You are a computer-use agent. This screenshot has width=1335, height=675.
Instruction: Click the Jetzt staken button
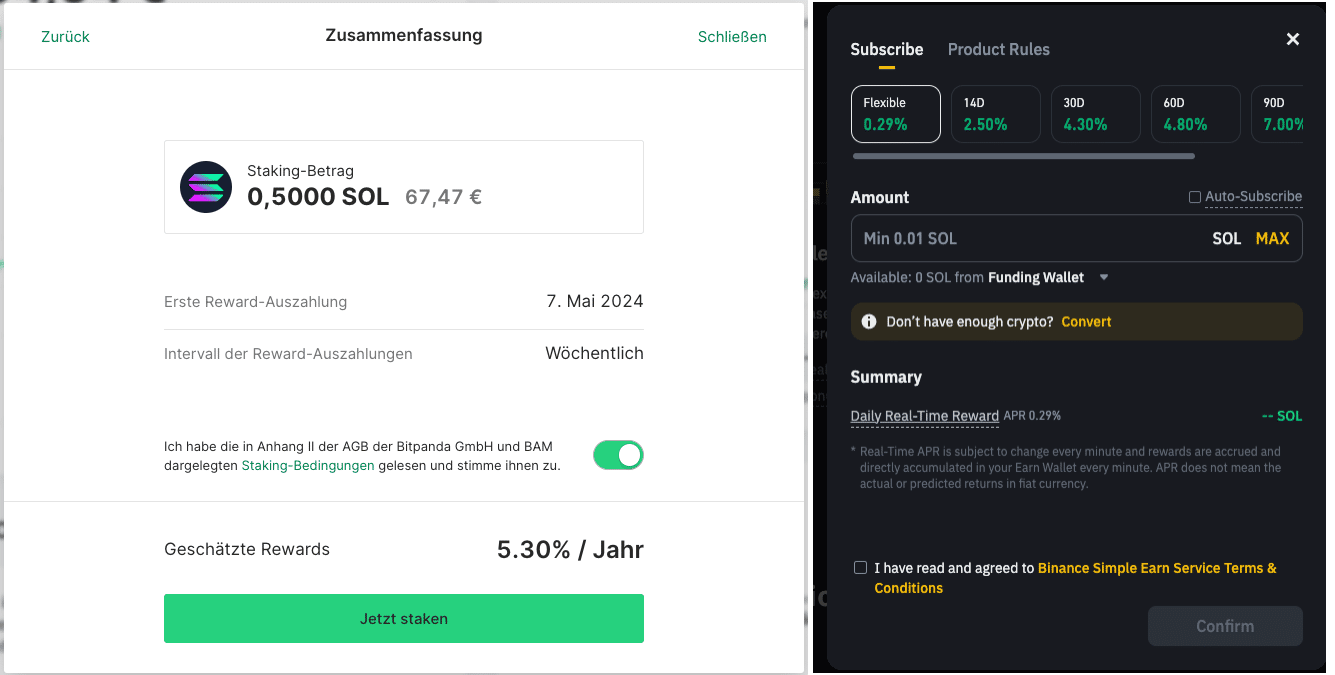(x=403, y=618)
